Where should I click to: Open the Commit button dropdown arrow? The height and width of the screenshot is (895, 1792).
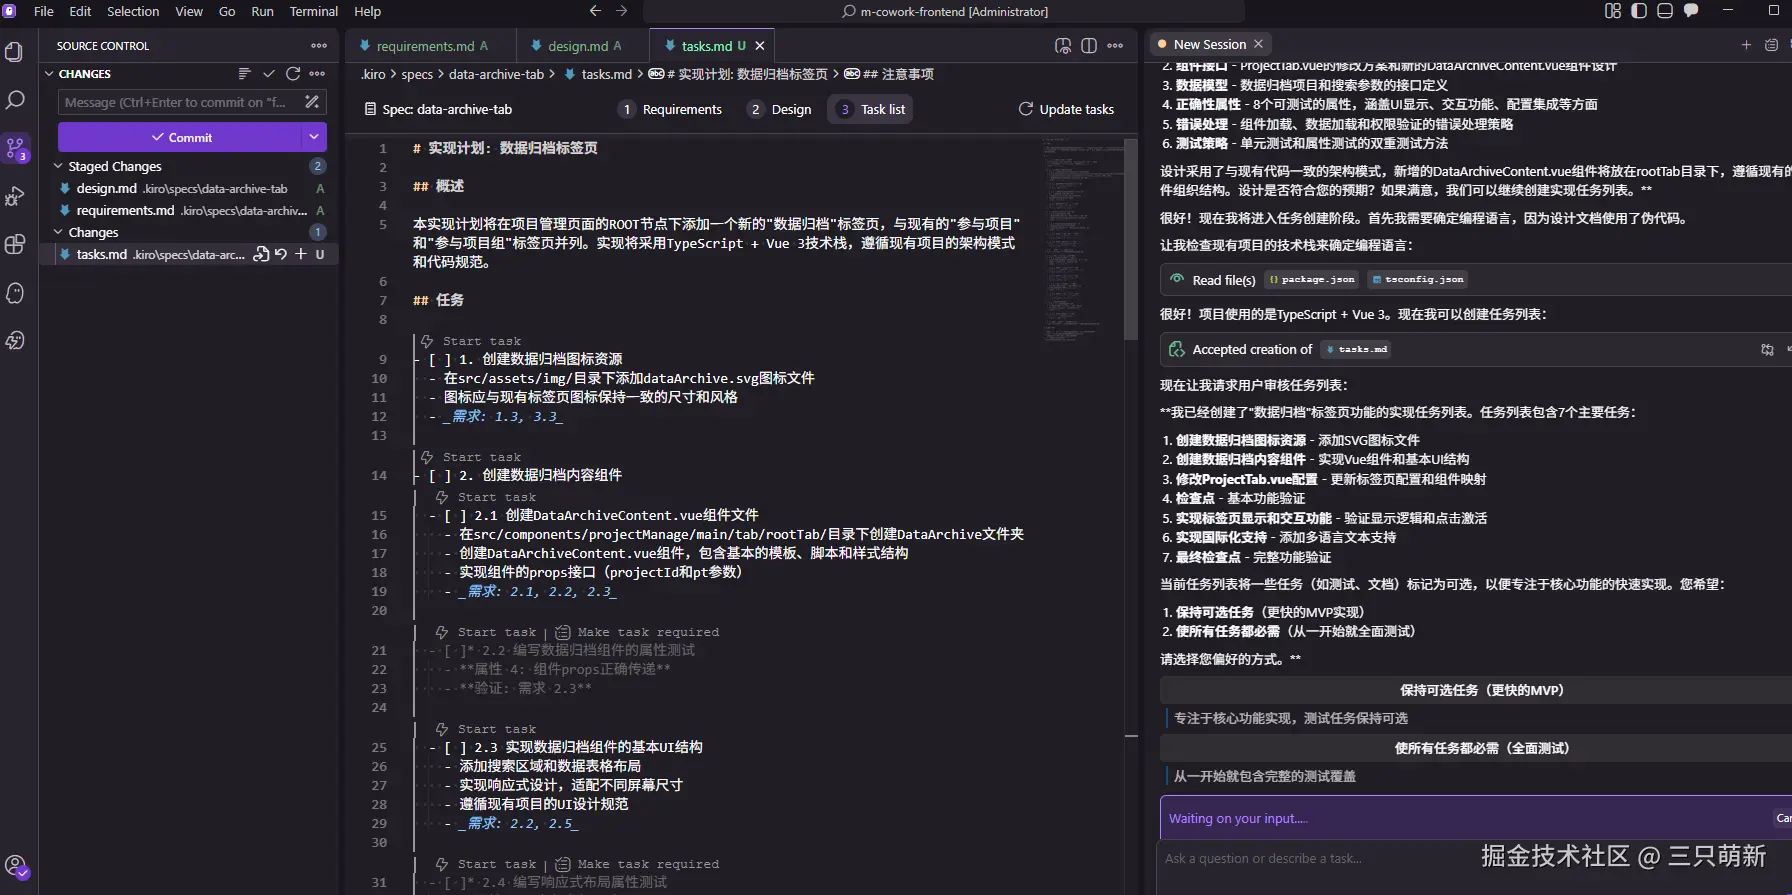point(314,137)
